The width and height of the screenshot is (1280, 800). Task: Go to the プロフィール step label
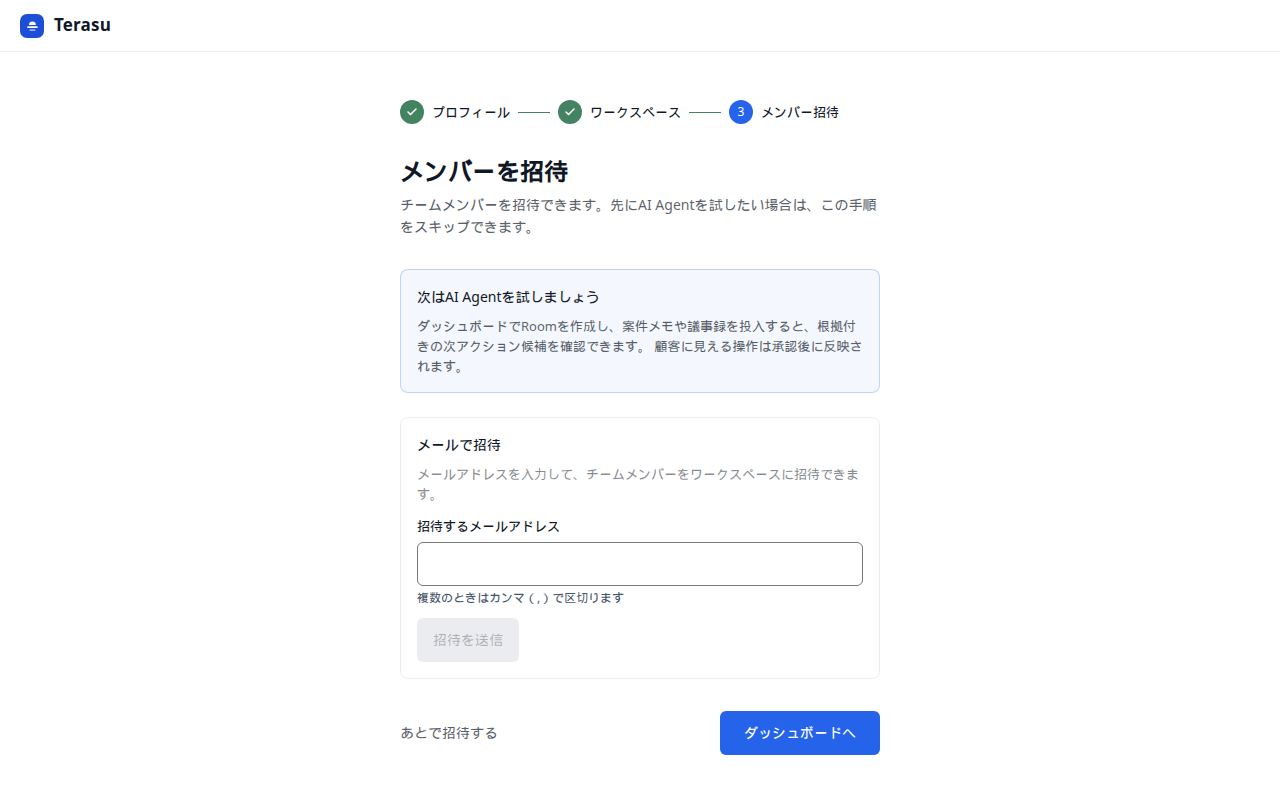pyautogui.click(x=471, y=112)
